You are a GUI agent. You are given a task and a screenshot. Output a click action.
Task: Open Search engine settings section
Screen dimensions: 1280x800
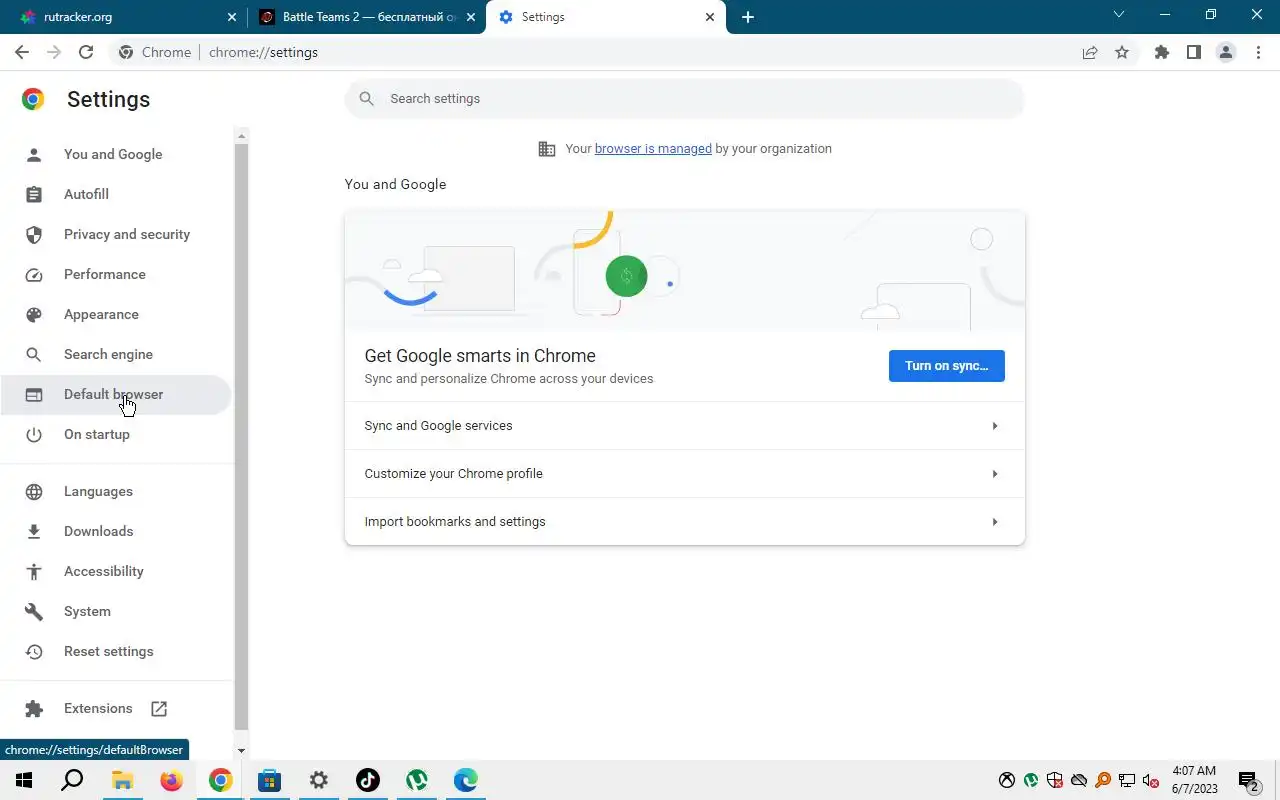pyautogui.click(x=115, y=354)
